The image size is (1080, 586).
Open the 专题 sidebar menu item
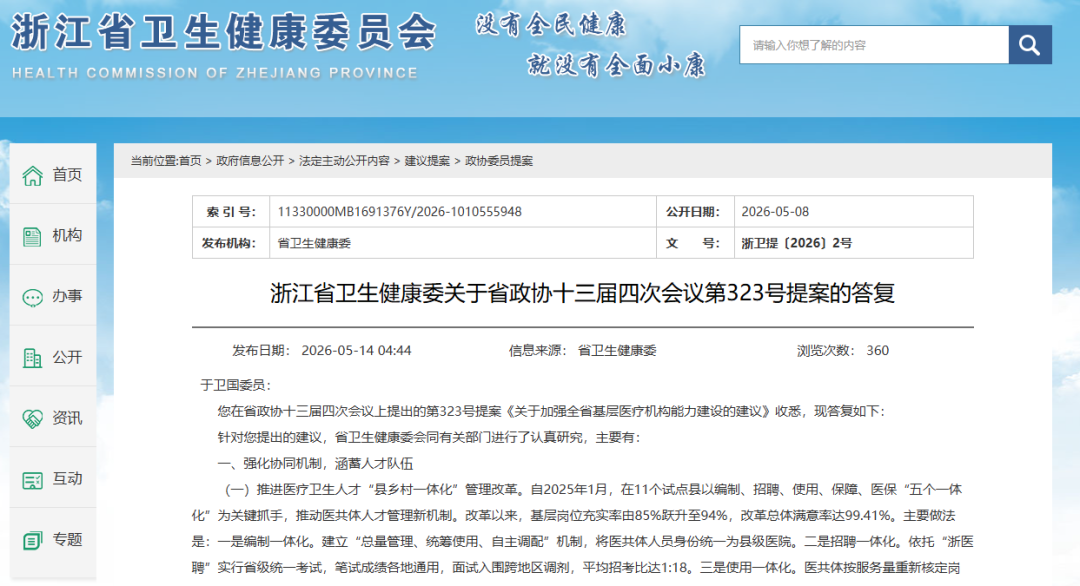53,539
